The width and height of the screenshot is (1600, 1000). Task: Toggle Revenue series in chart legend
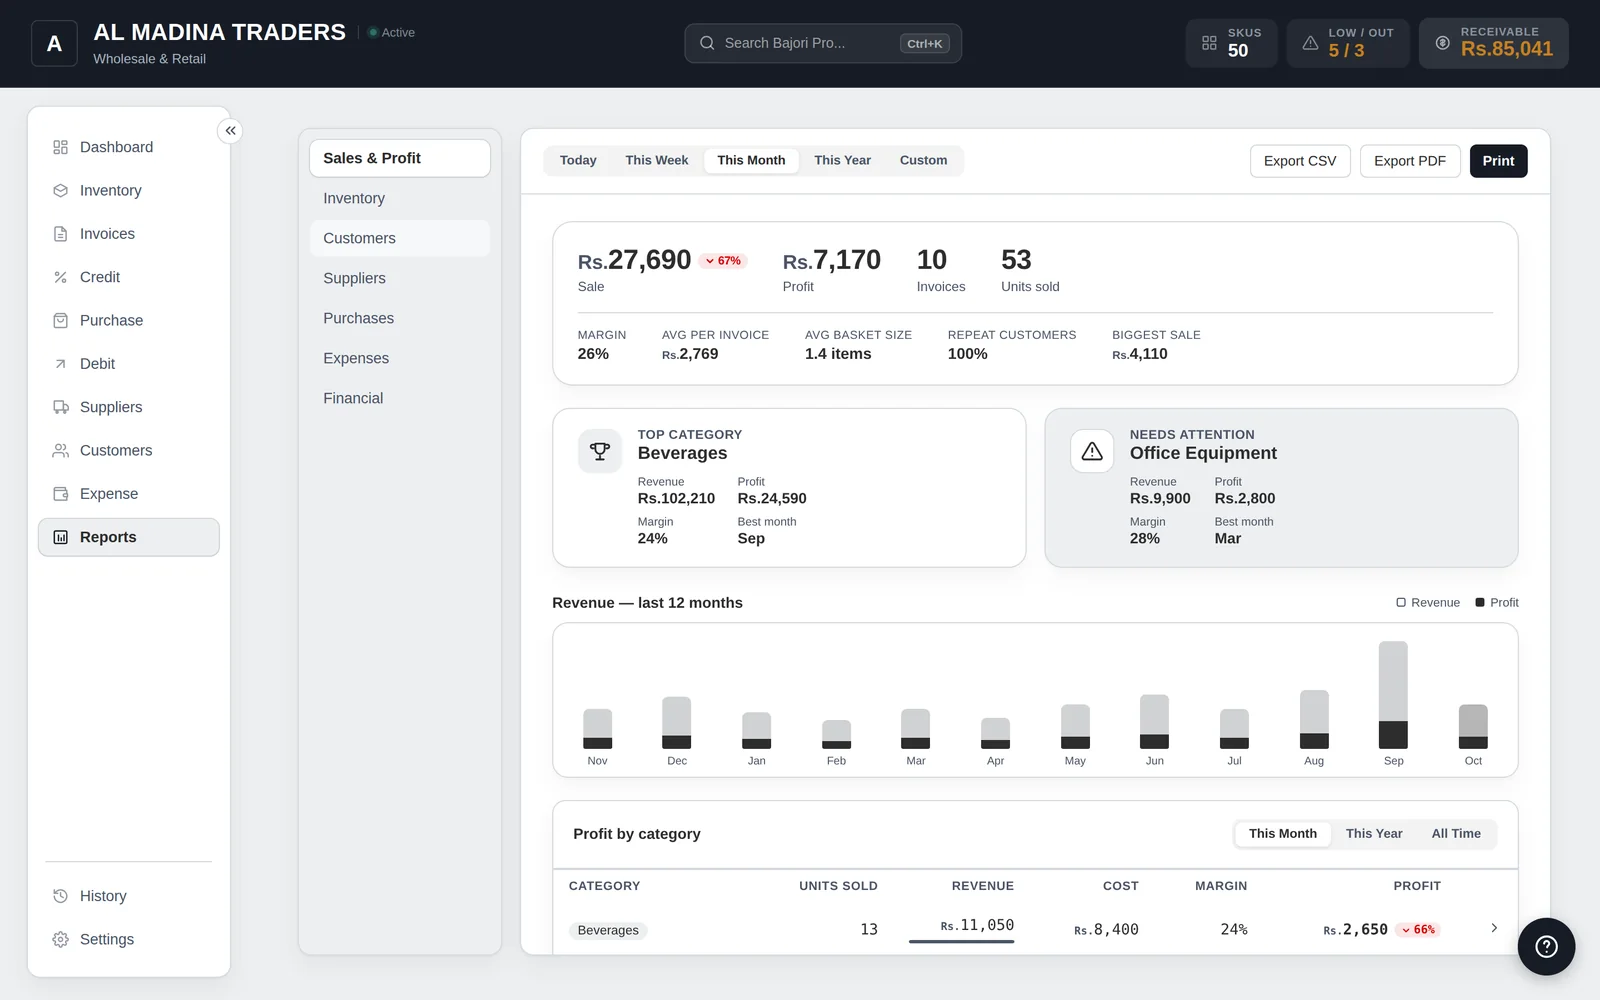tap(1428, 602)
